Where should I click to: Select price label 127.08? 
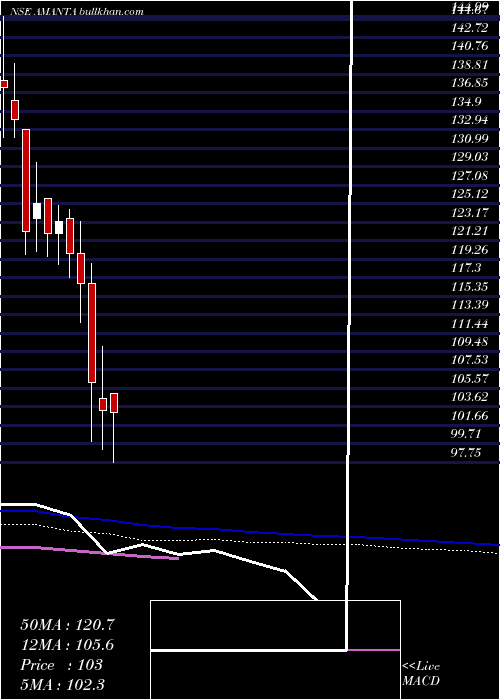(470, 175)
